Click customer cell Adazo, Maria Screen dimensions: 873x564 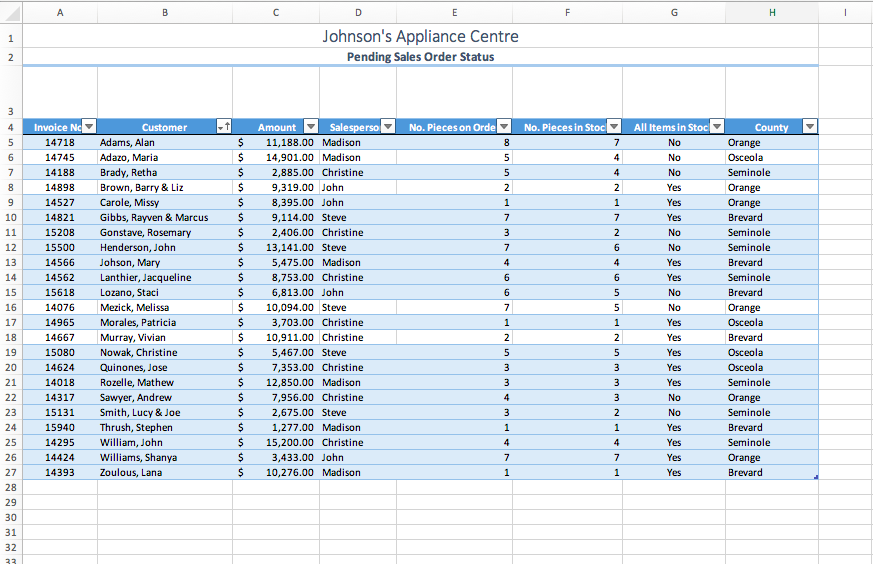click(165, 158)
